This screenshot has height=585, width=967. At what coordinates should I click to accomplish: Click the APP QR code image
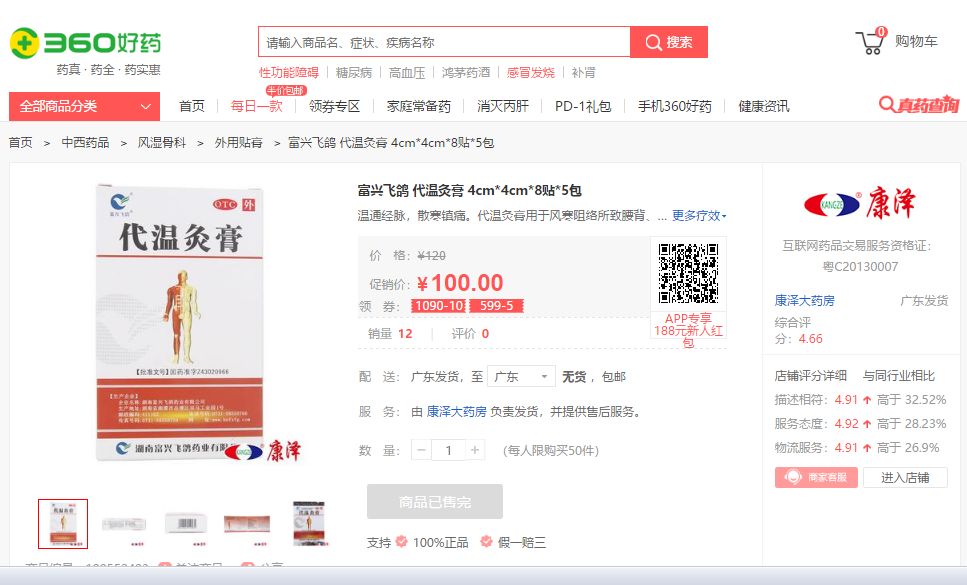click(688, 274)
